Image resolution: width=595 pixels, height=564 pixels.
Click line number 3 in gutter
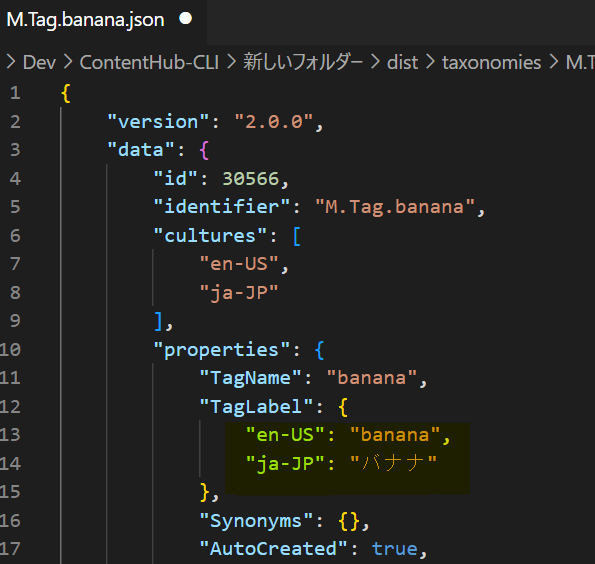pyautogui.click(x=15, y=150)
